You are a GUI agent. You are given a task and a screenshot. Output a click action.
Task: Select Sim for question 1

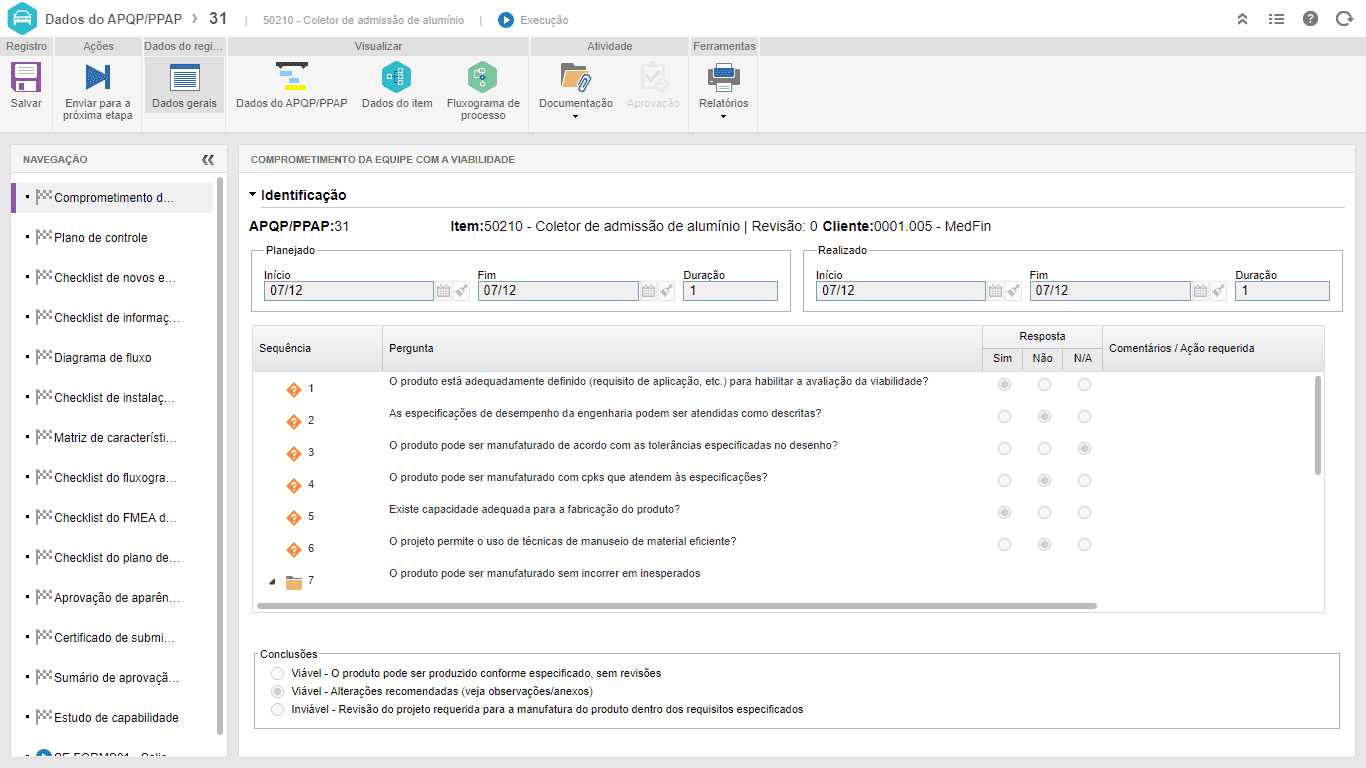pyautogui.click(x=1004, y=385)
